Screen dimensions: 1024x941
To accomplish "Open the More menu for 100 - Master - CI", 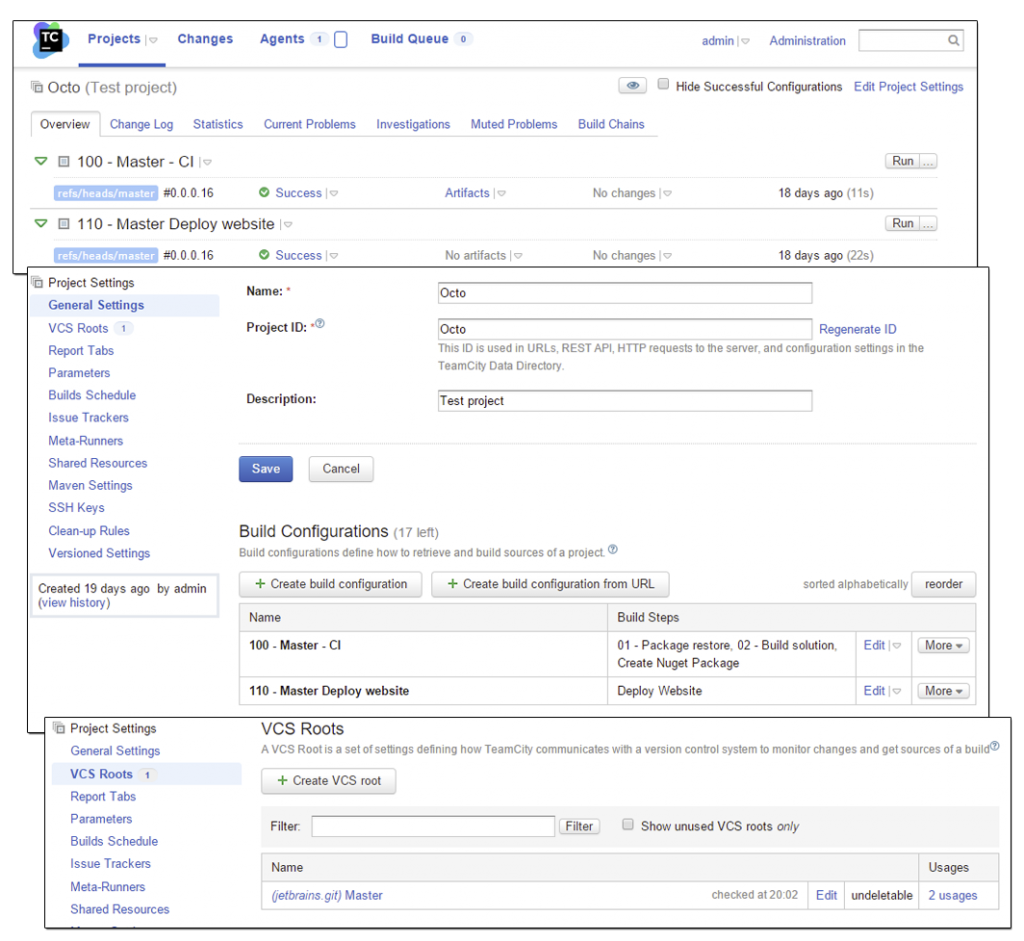I will (x=943, y=645).
